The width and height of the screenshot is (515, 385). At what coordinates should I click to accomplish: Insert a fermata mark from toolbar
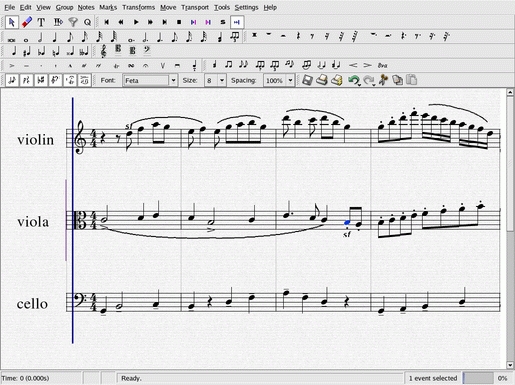point(146,66)
